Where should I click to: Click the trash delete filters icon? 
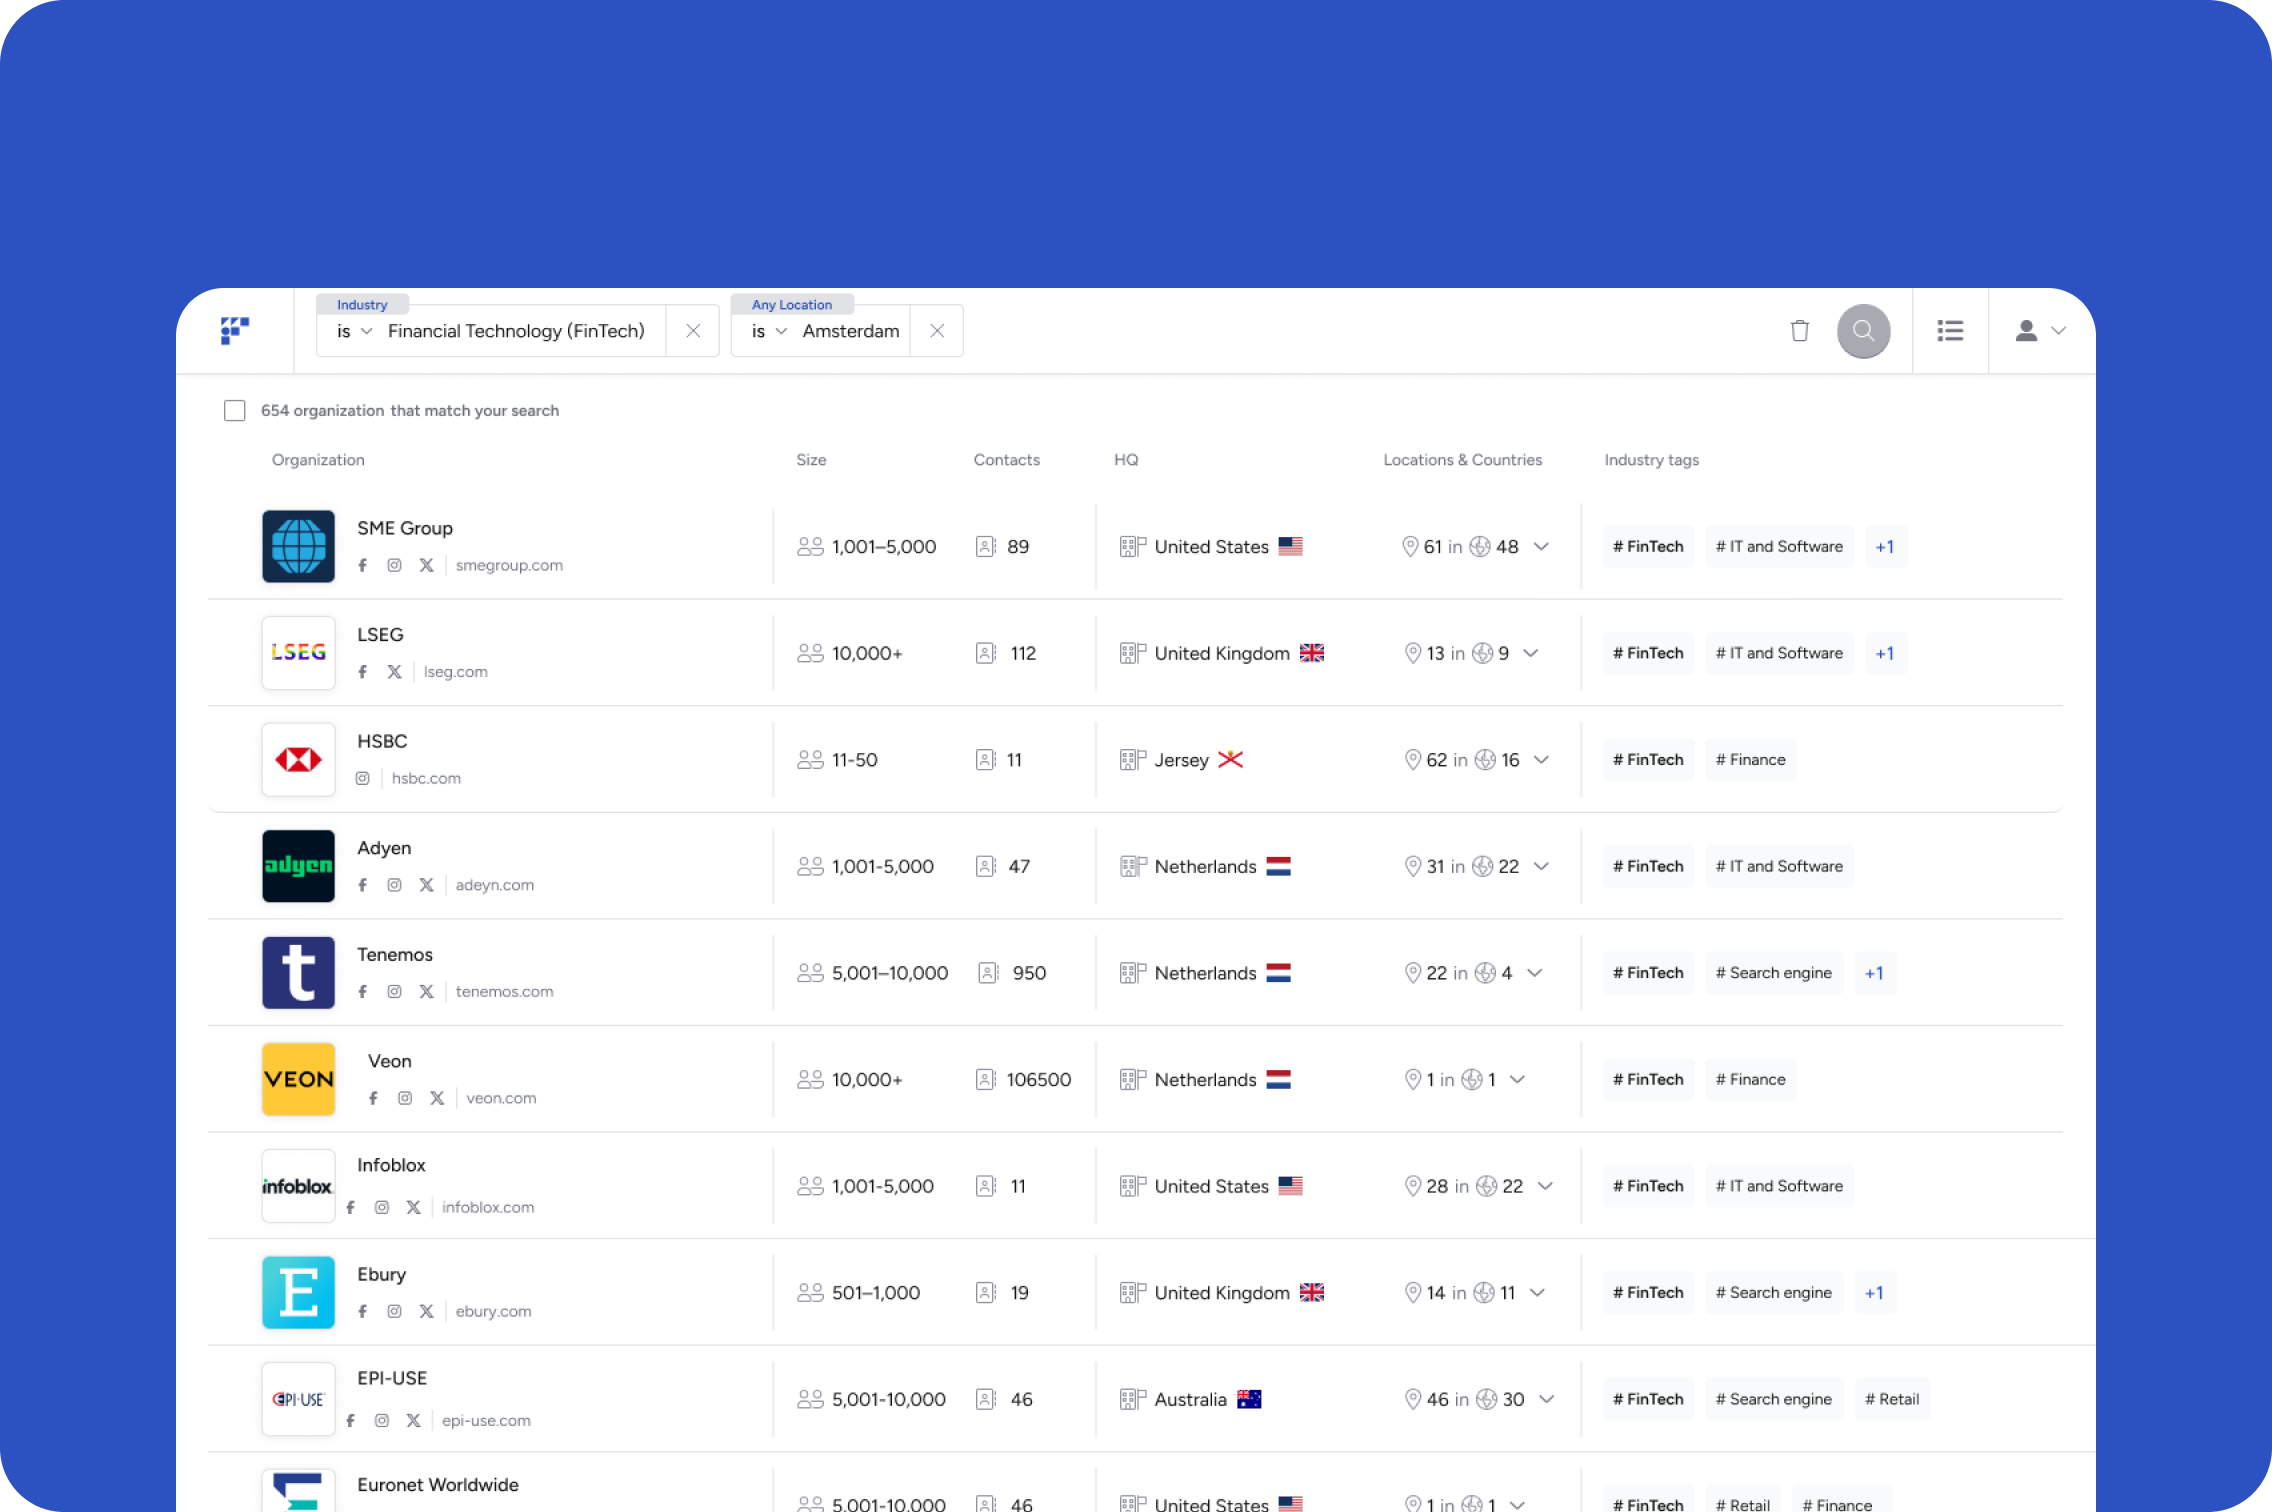pos(1799,331)
